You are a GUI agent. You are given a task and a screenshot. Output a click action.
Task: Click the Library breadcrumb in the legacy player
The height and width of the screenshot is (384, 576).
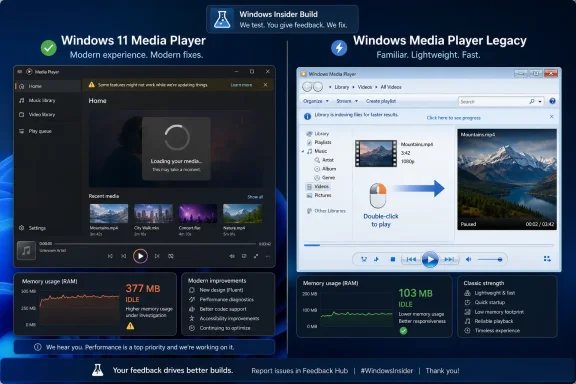[x=342, y=87]
